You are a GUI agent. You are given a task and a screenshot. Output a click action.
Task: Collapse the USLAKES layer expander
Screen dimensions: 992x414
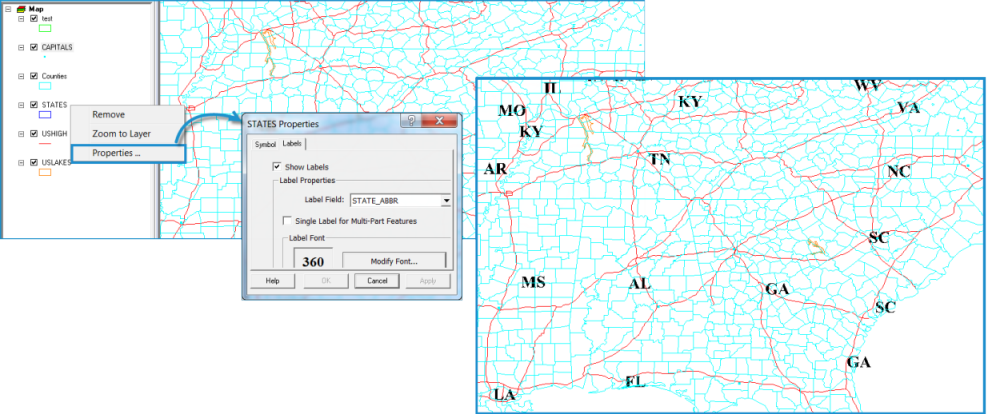tap(21, 162)
